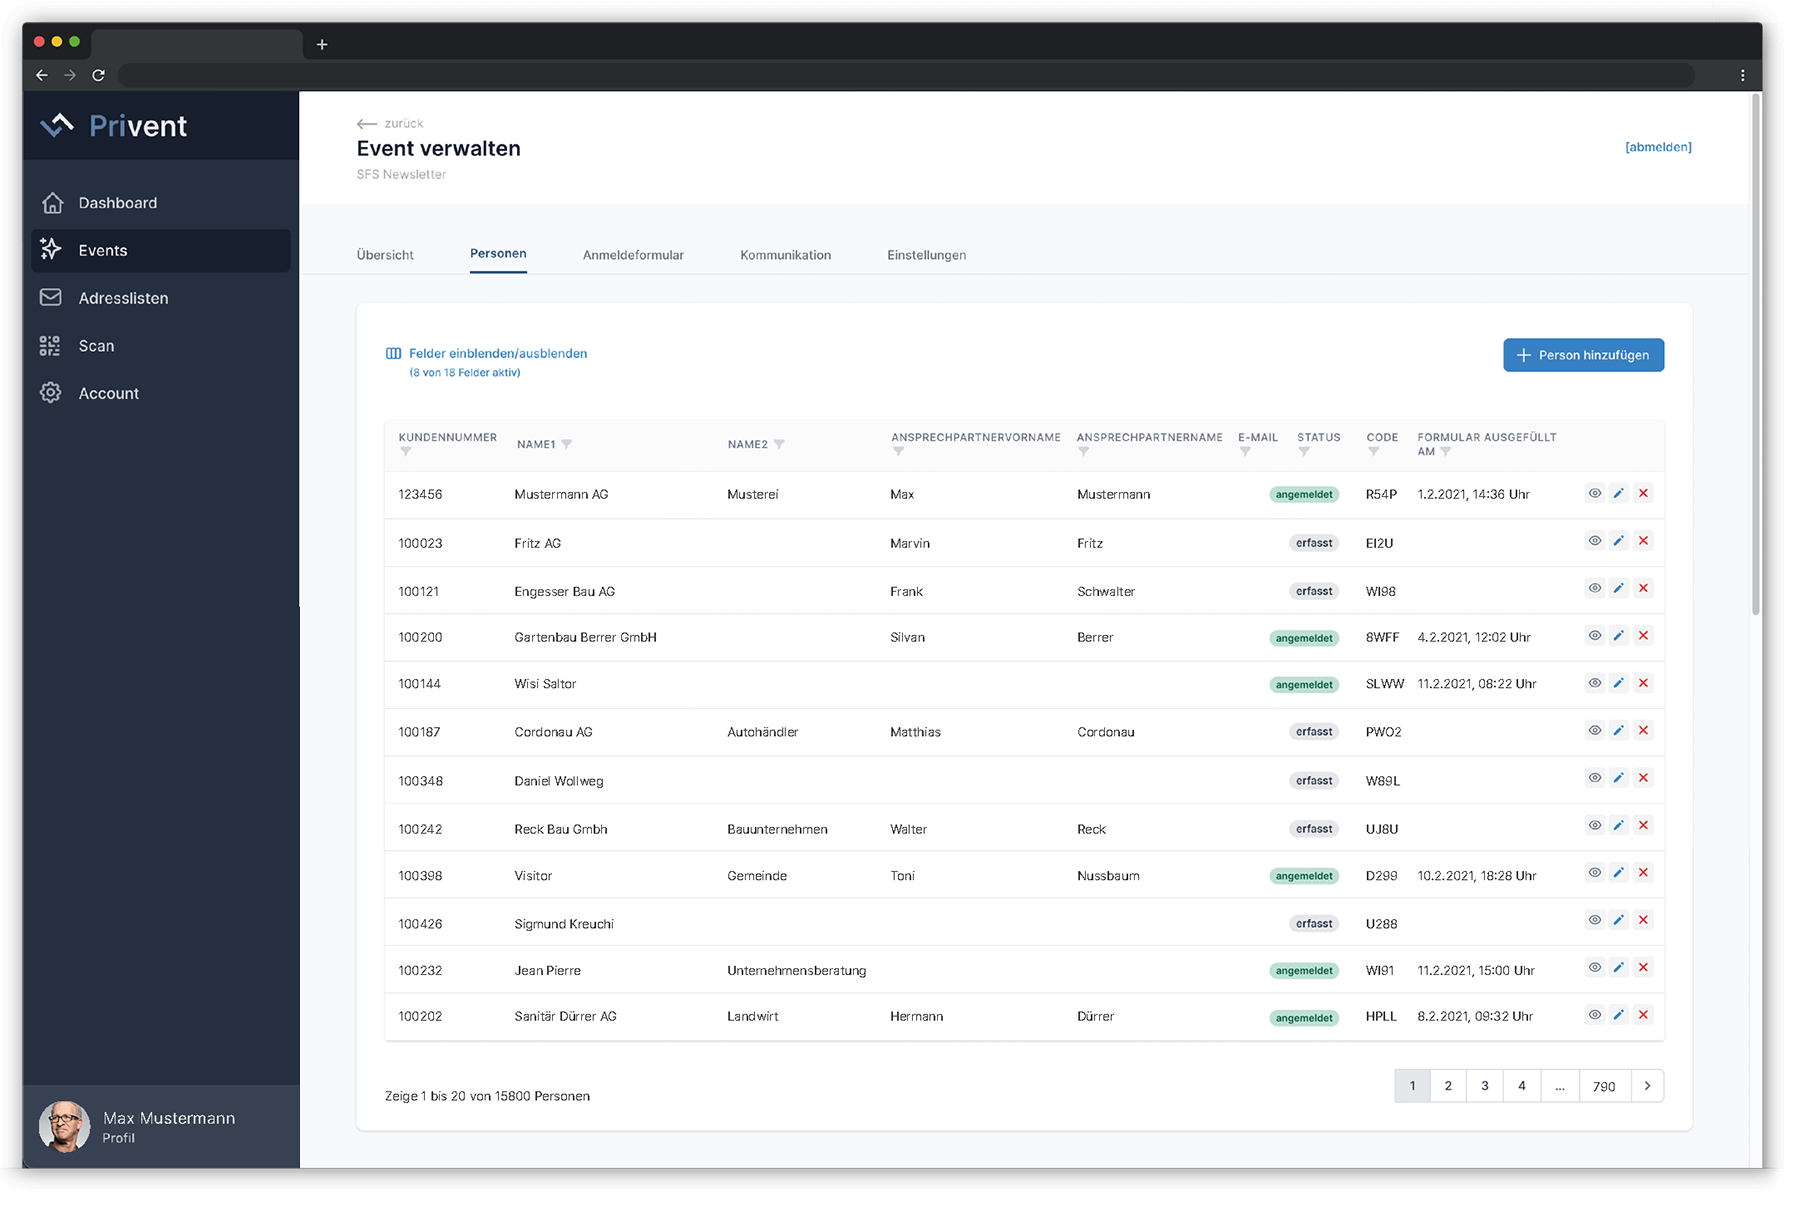1800x1211 pixels.
Task: Click Felder einblenden/ausblenden link
Action: click(497, 354)
